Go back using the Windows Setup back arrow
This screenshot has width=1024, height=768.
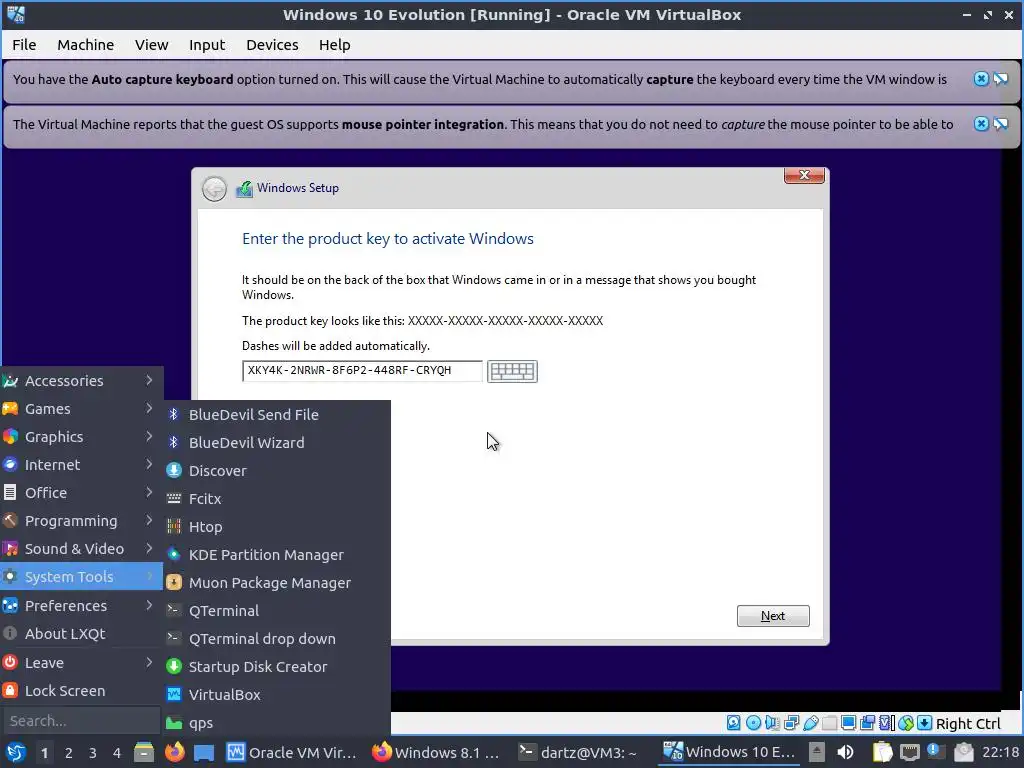pyautogui.click(x=214, y=189)
